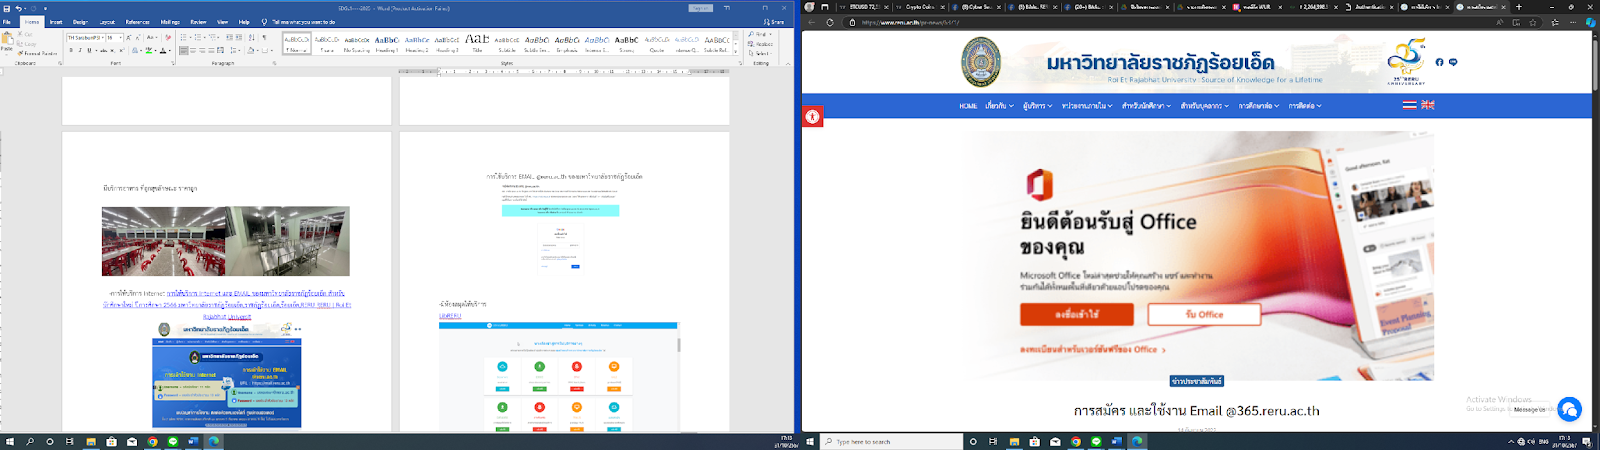Open the Mailings ribbon tab
This screenshot has width=1600, height=450.
pos(170,21)
